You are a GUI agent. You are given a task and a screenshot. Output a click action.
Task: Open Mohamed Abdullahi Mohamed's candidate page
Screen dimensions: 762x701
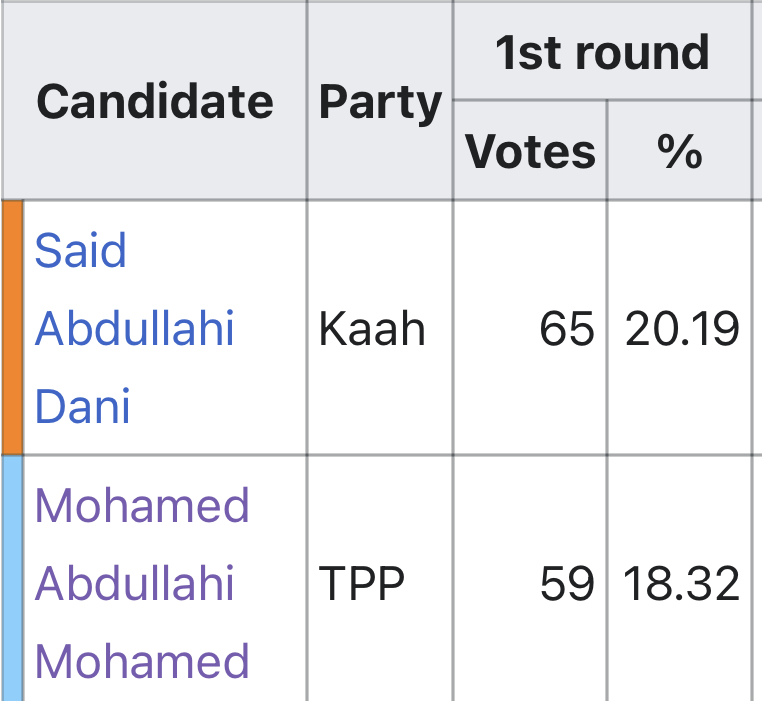point(142,583)
